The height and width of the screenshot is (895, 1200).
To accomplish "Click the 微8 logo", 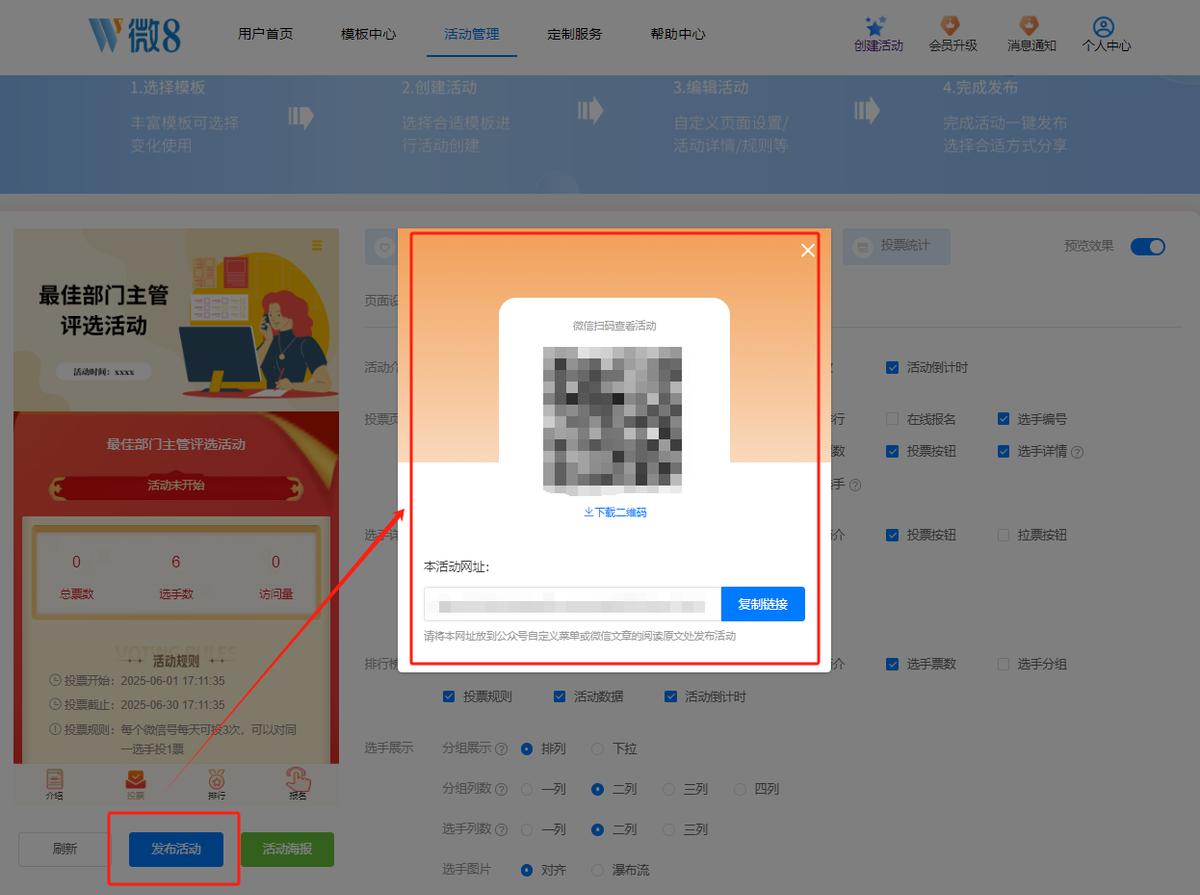I will (134, 35).
